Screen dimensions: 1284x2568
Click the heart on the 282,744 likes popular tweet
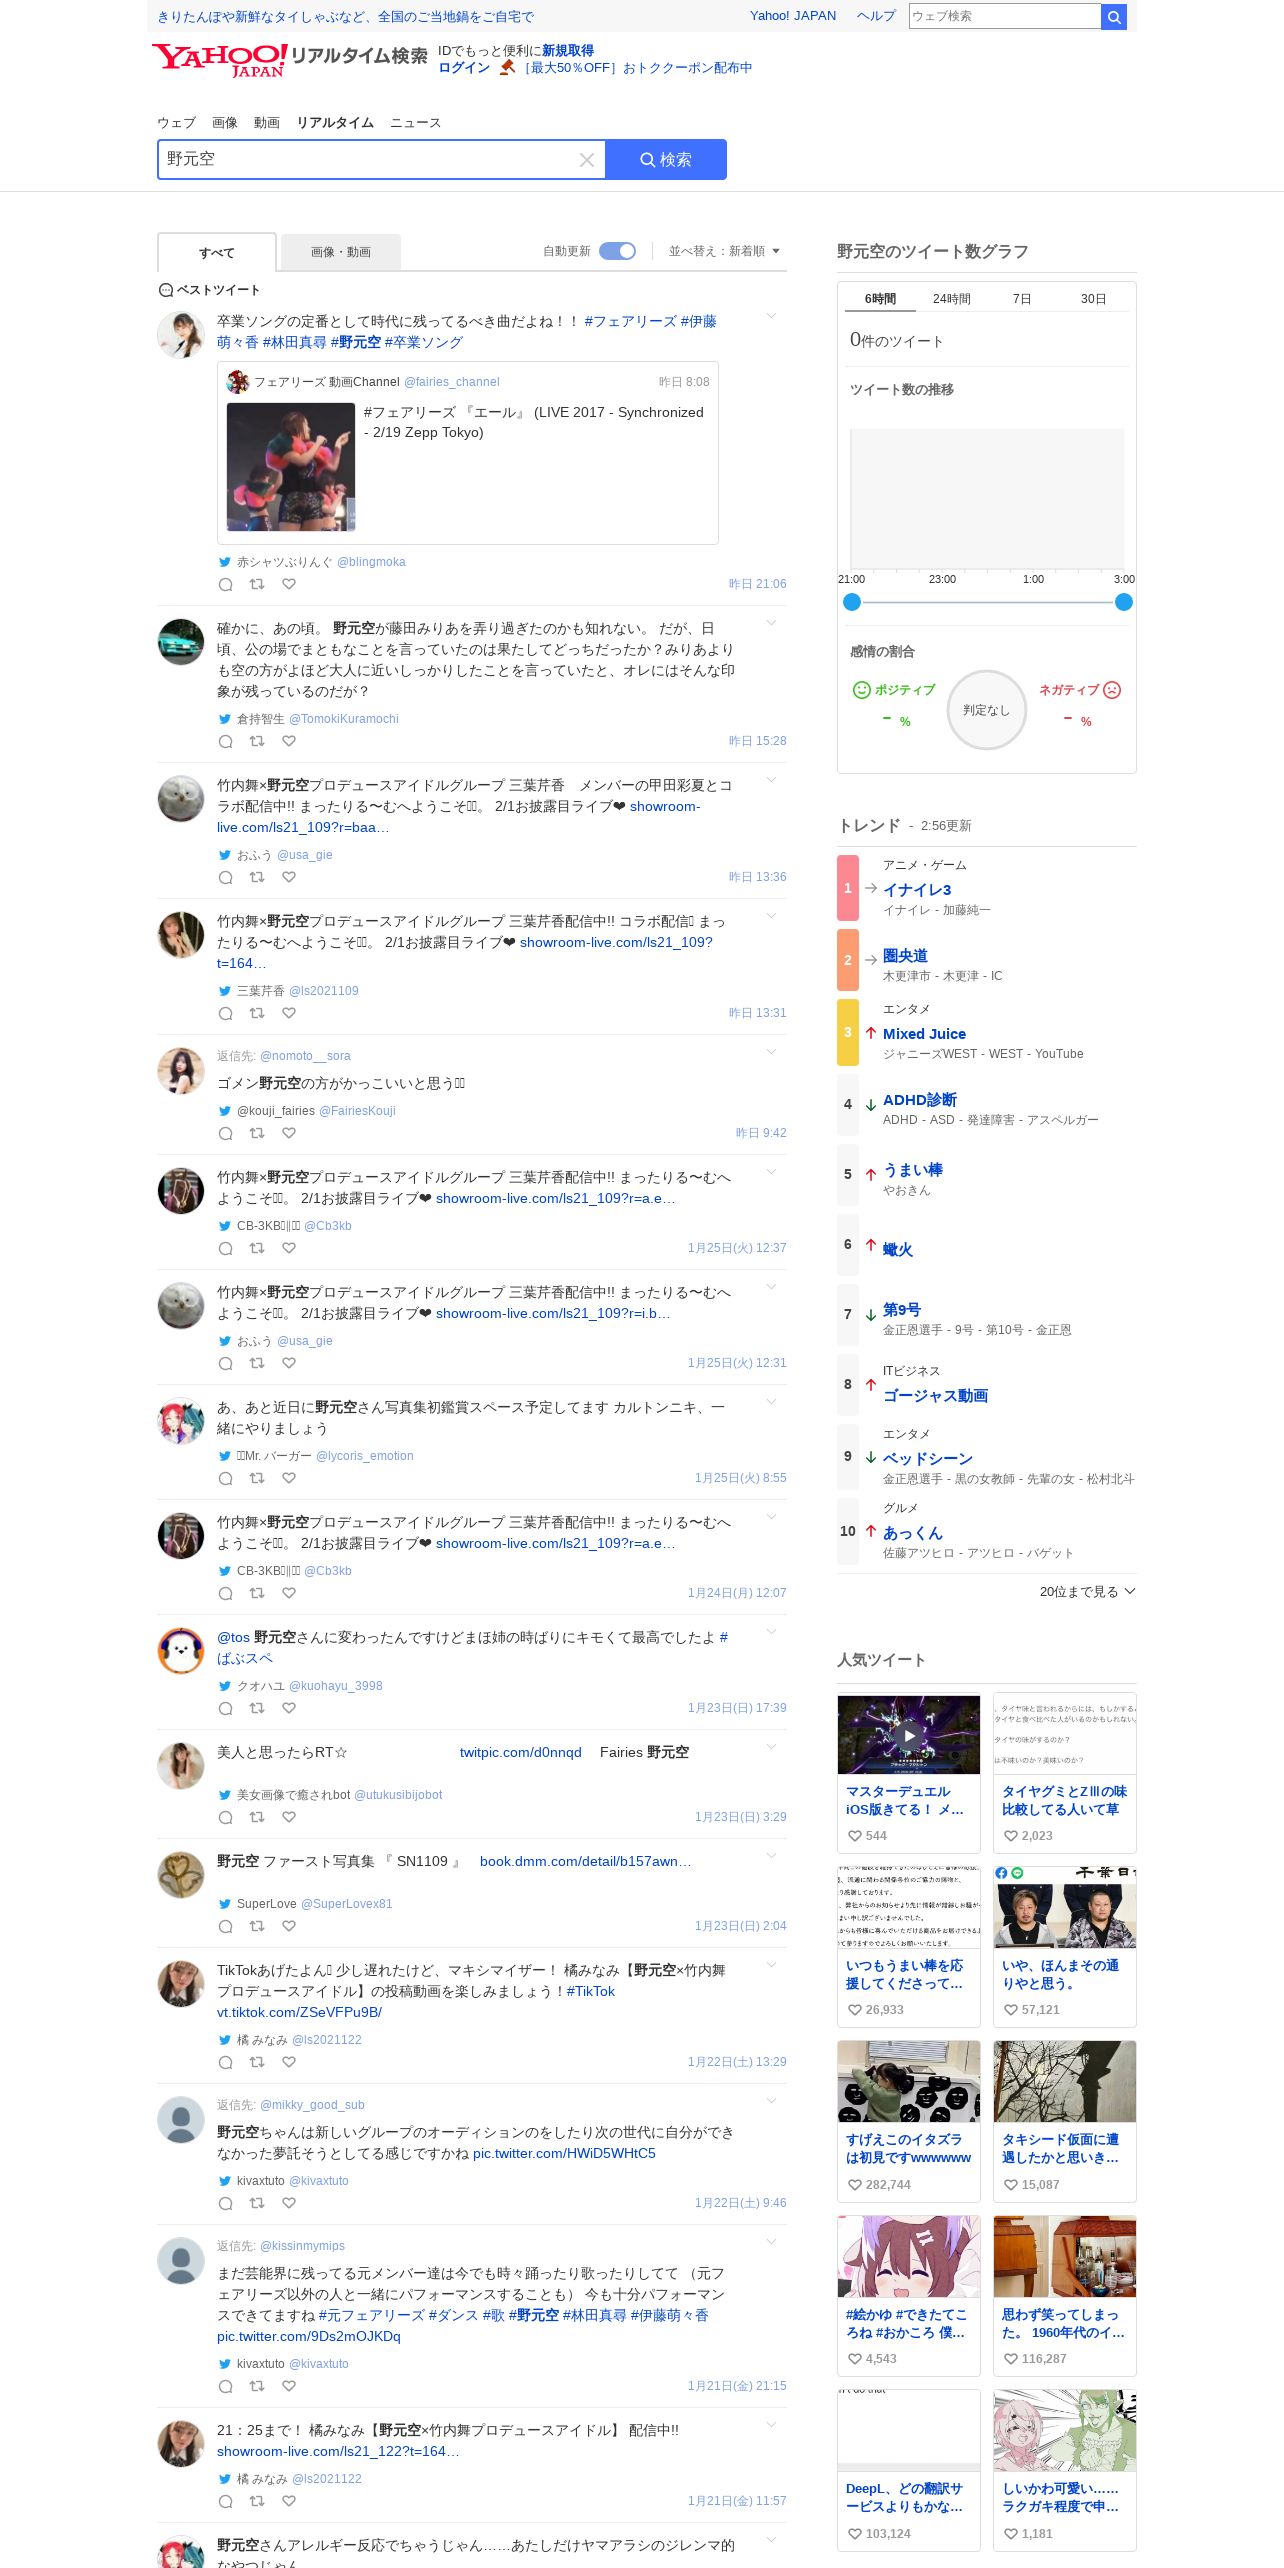855,2185
